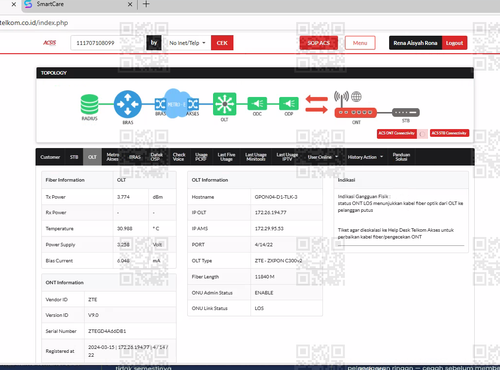Open the Usage PCRF tab
This screenshot has height=370, width=500.
201,157
